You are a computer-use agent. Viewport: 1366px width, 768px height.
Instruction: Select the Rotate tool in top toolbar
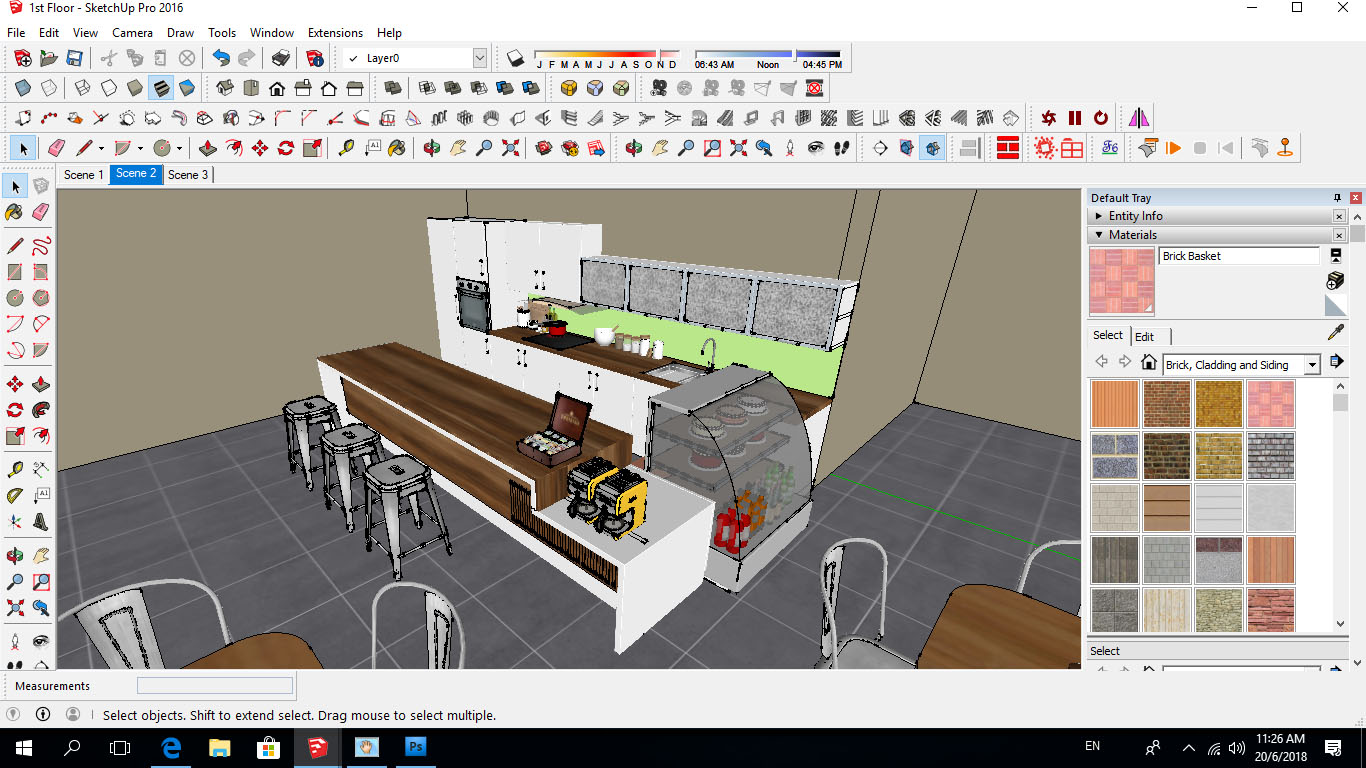pyautogui.click(x=286, y=148)
